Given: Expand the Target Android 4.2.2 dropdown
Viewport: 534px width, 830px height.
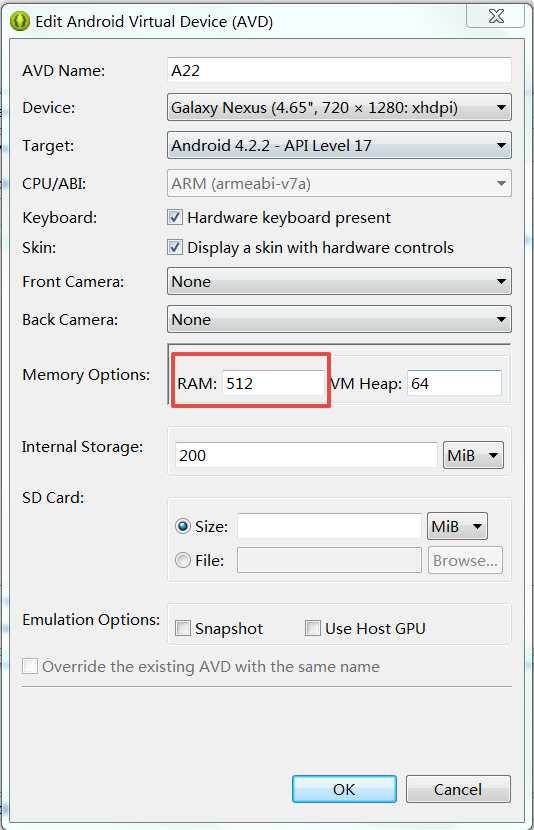Looking at the screenshot, I should pos(339,145).
